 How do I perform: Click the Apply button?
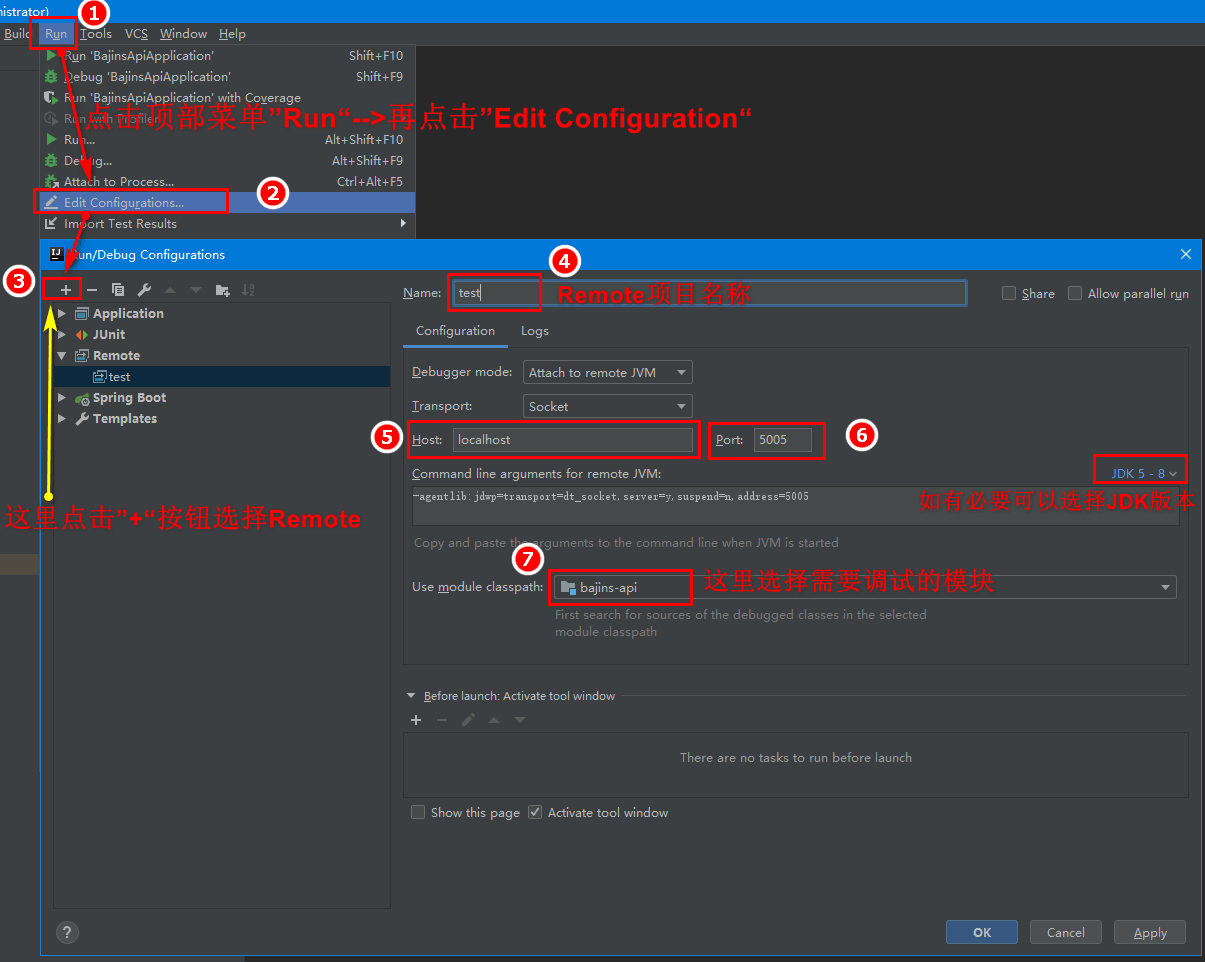[1150, 932]
